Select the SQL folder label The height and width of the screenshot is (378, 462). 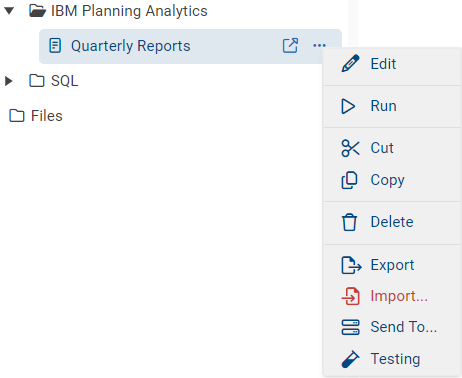[64, 81]
